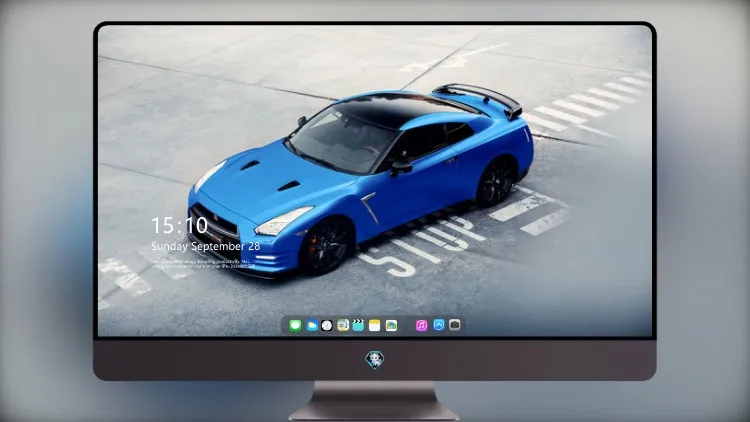Open the clapperboard Videos app in dock
Viewport: 750px width, 422px height.
click(358, 326)
